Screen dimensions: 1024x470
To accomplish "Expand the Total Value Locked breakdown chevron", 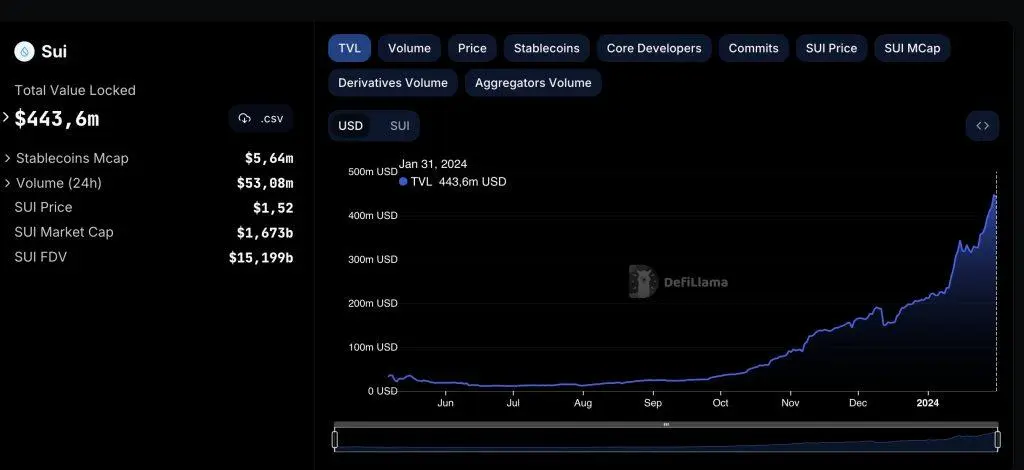I will click(6, 118).
